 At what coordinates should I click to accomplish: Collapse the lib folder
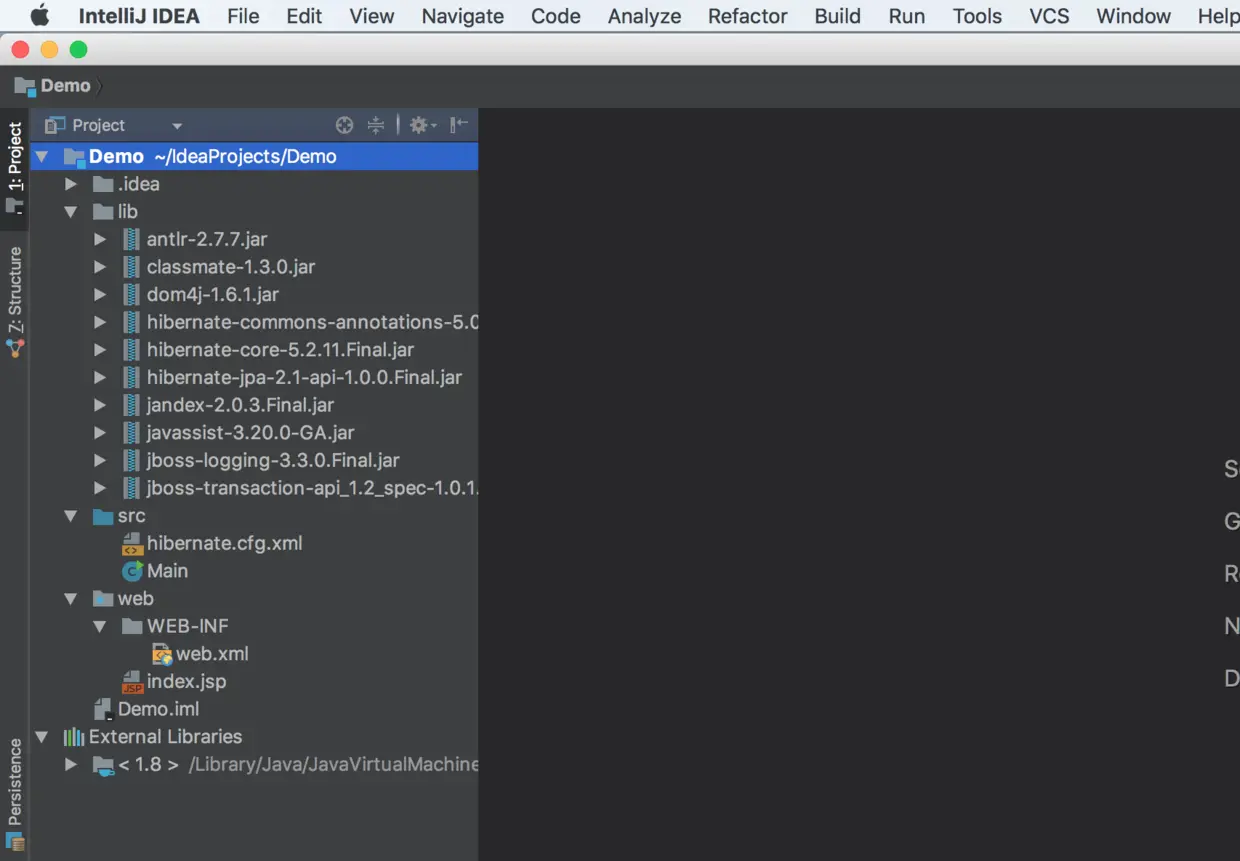tap(70, 212)
